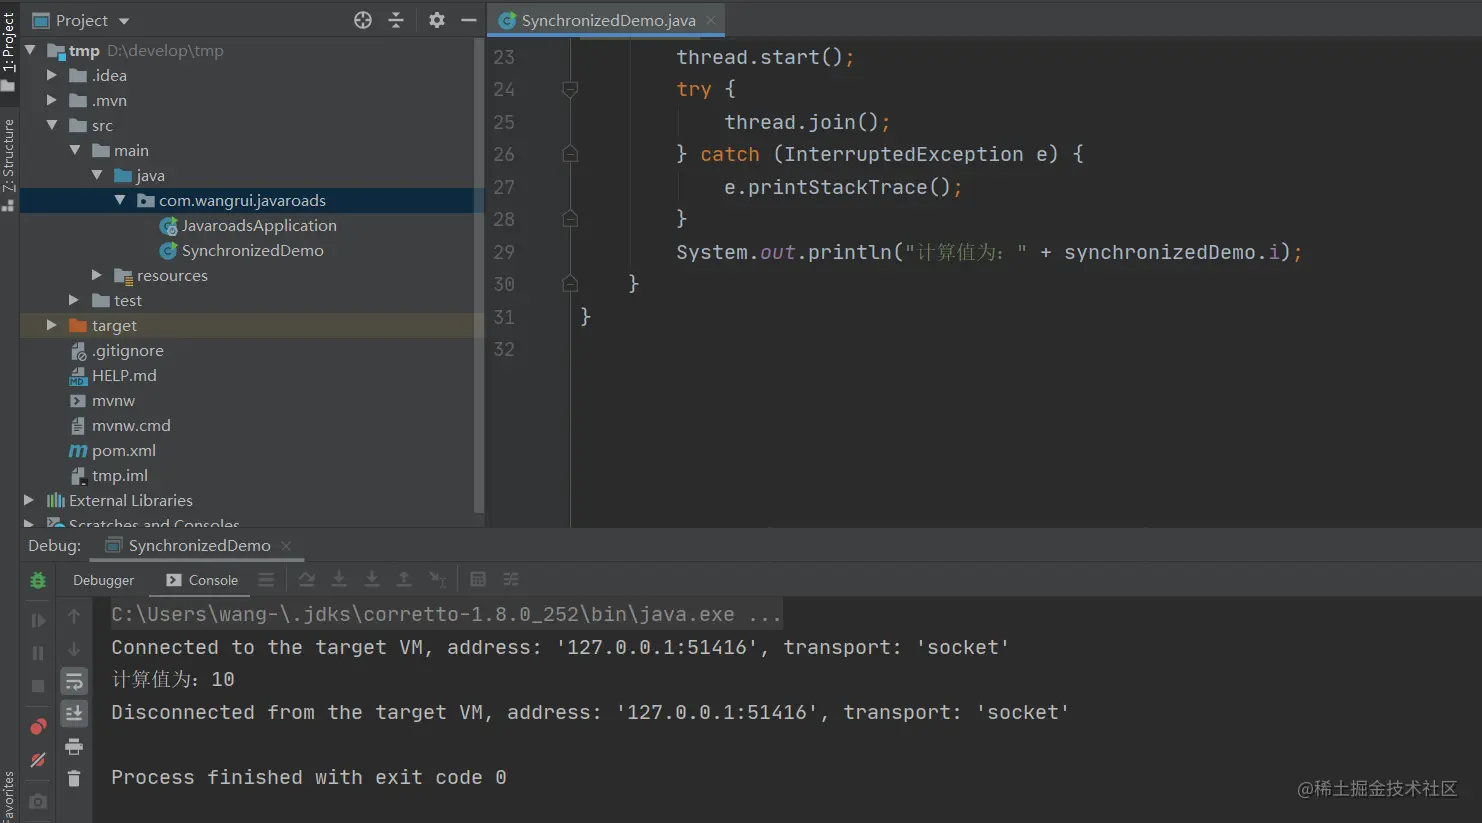Select the pom.xml file
1482x823 pixels.
point(112,450)
